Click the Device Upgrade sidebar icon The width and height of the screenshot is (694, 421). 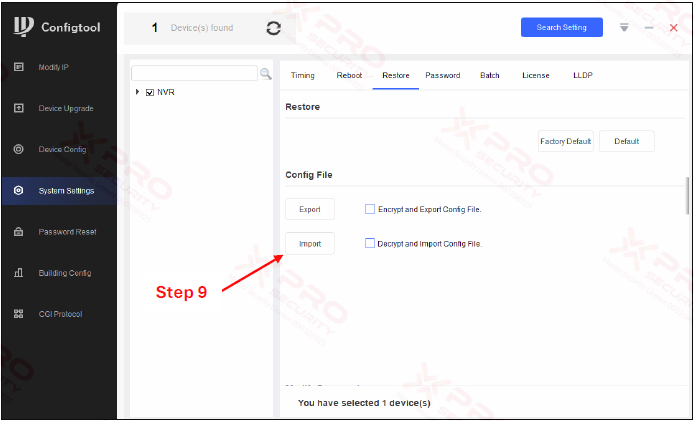coord(19,108)
